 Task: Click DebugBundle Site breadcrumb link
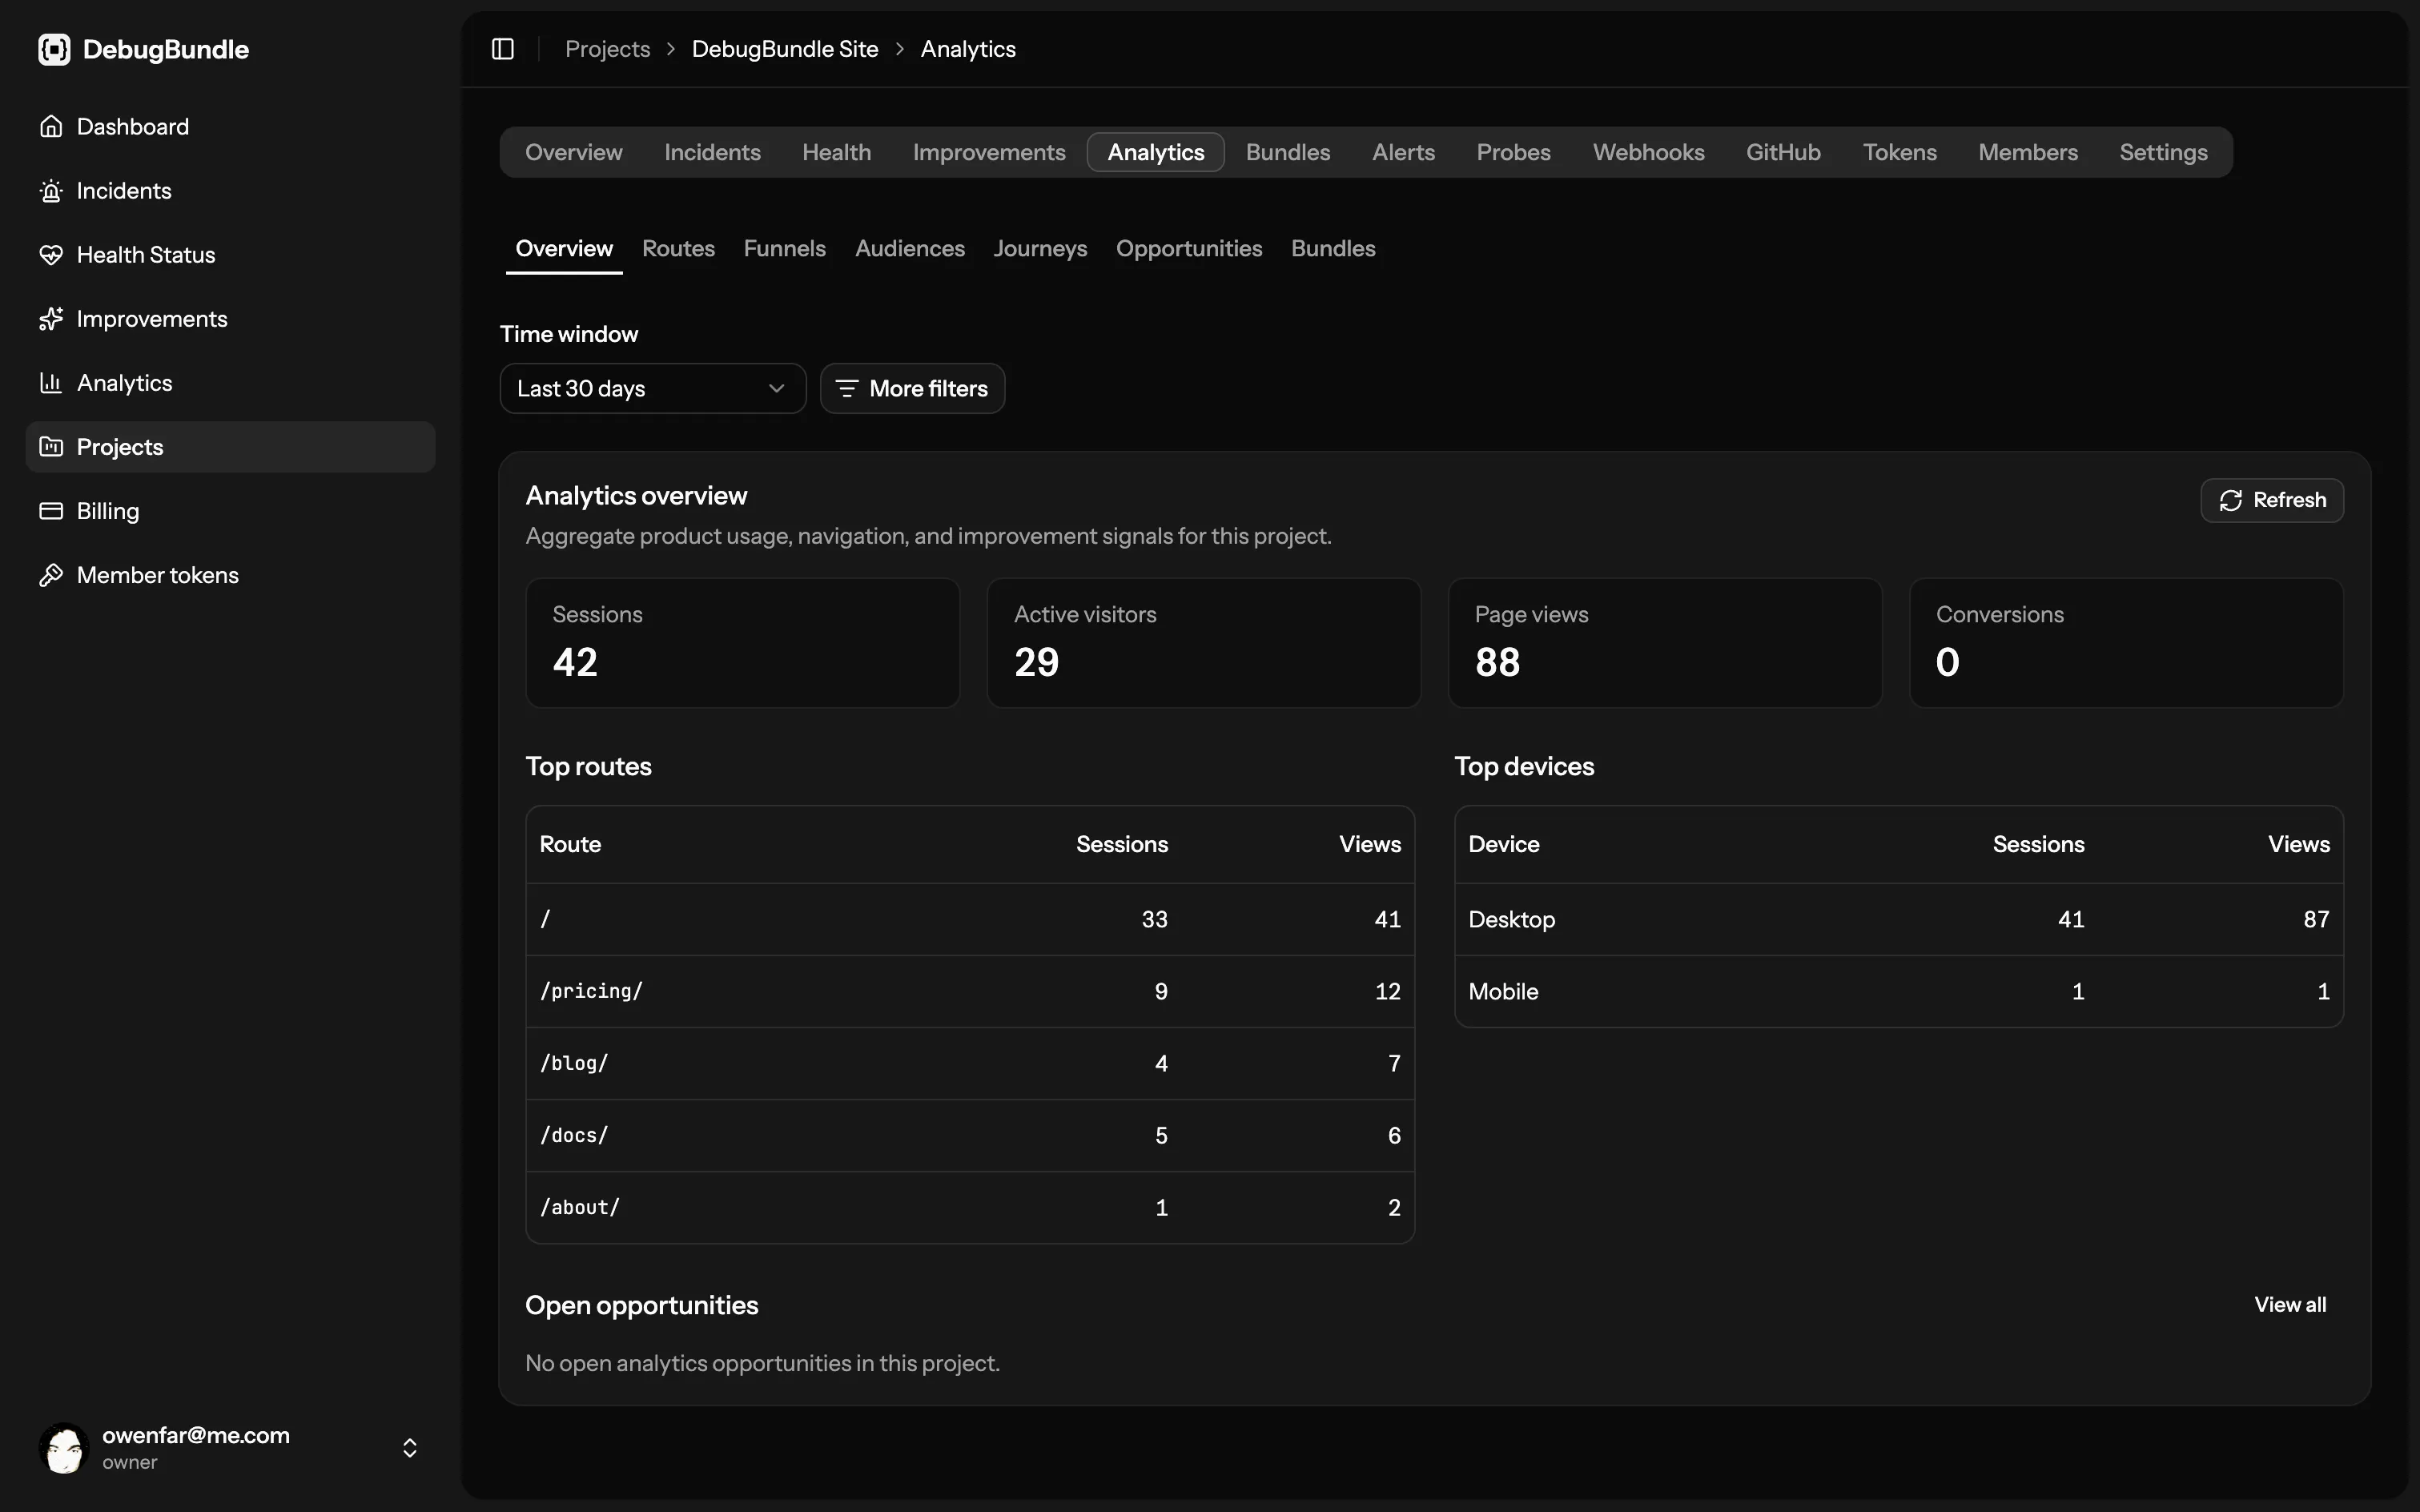click(784, 49)
